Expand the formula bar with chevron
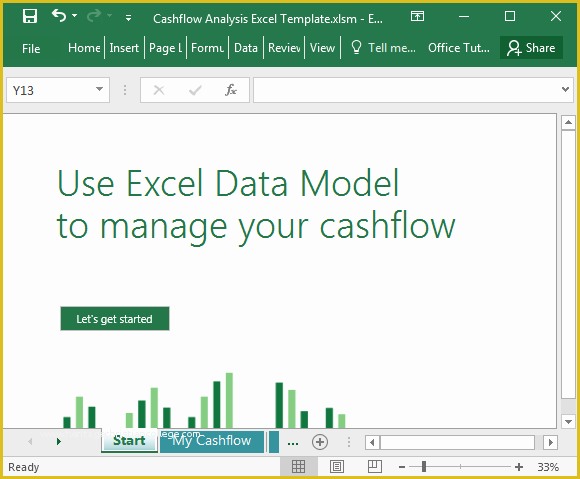 [565, 89]
